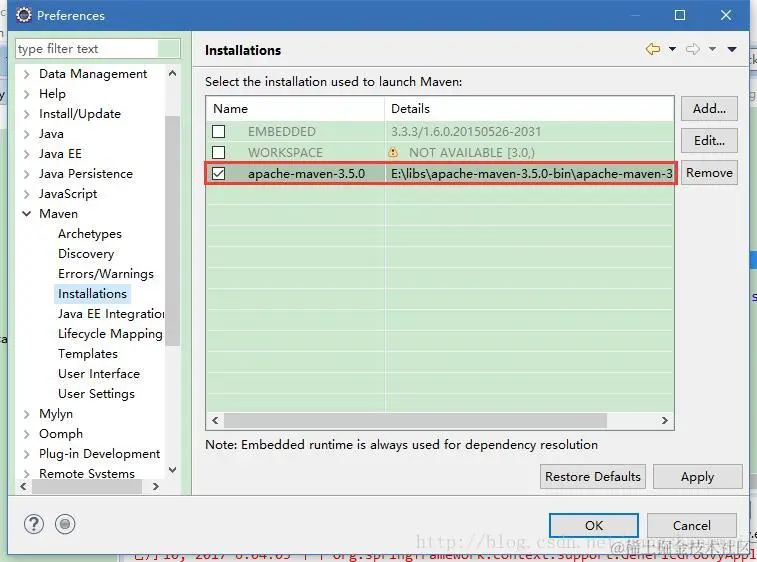The height and width of the screenshot is (562, 757).
Task: Click the Apply button
Action: pos(698,477)
